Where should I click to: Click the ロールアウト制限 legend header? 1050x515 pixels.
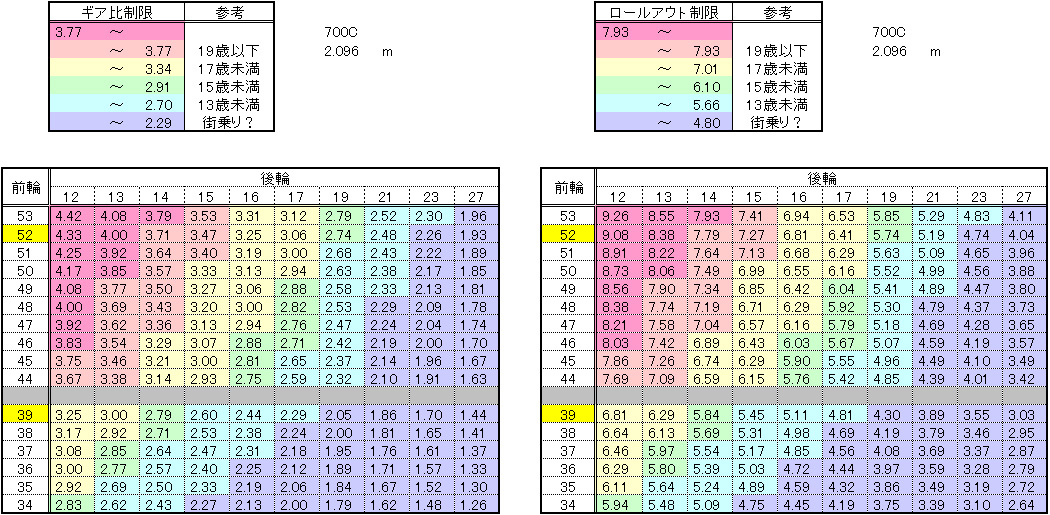[x=664, y=13]
